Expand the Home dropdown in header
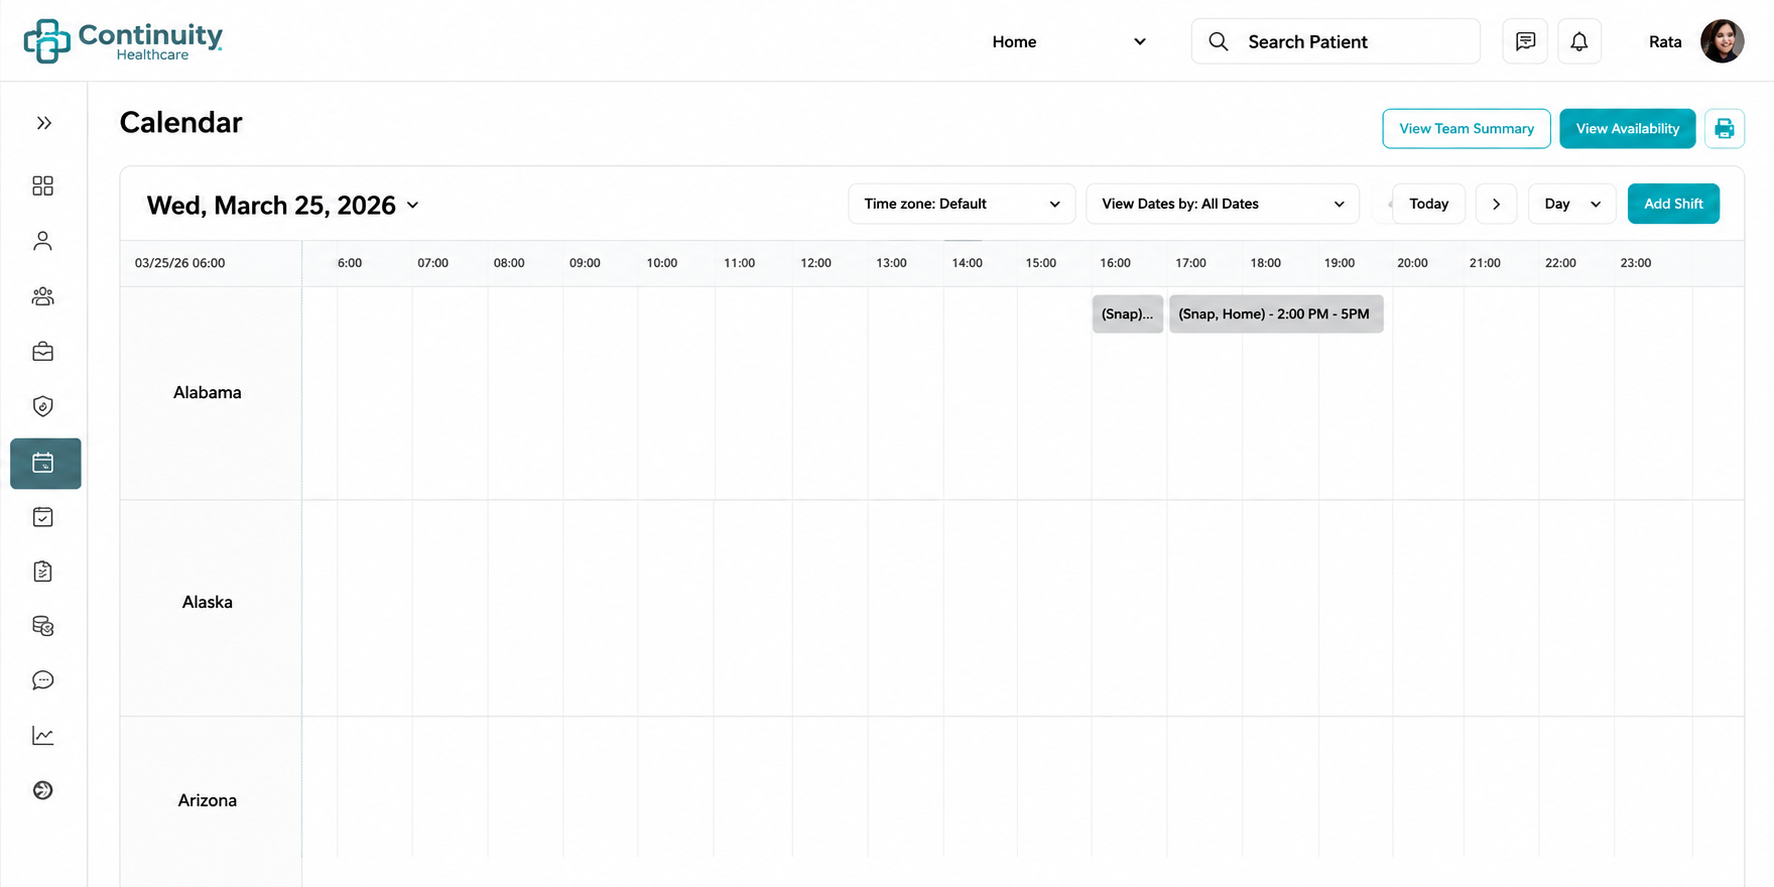This screenshot has height=887, width=1774. pos(1068,42)
